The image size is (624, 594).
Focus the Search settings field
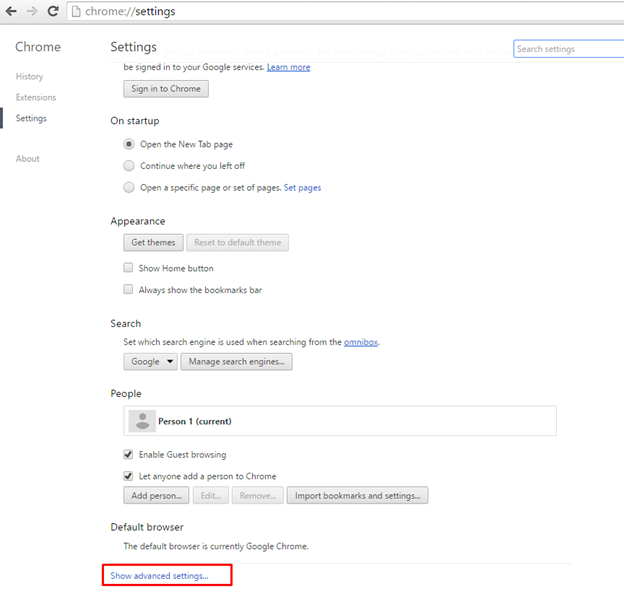(x=567, y=49)
